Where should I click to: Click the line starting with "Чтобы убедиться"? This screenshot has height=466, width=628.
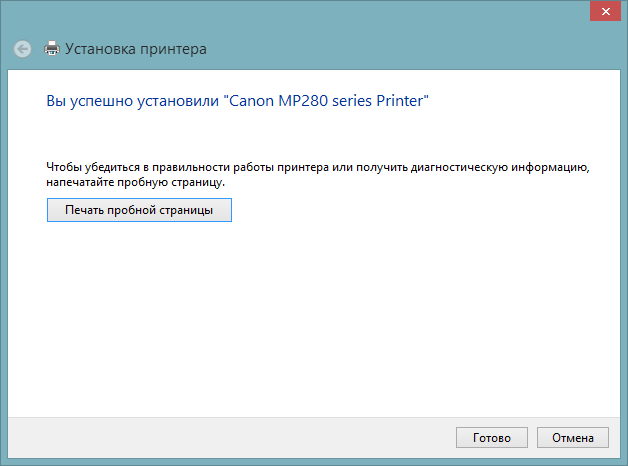318,169
